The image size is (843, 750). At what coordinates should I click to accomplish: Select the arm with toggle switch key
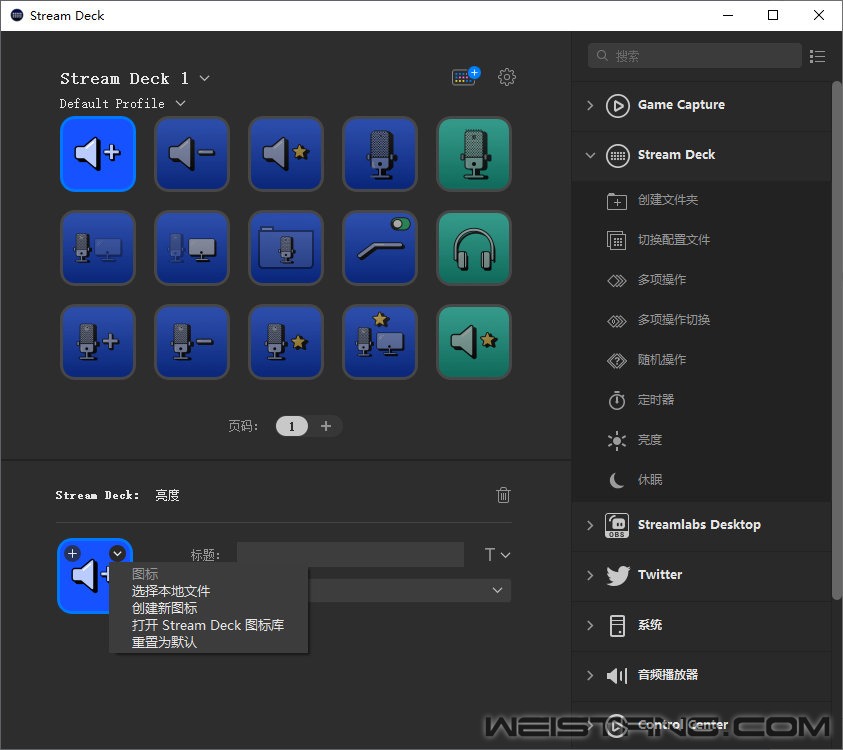(380, 248)
